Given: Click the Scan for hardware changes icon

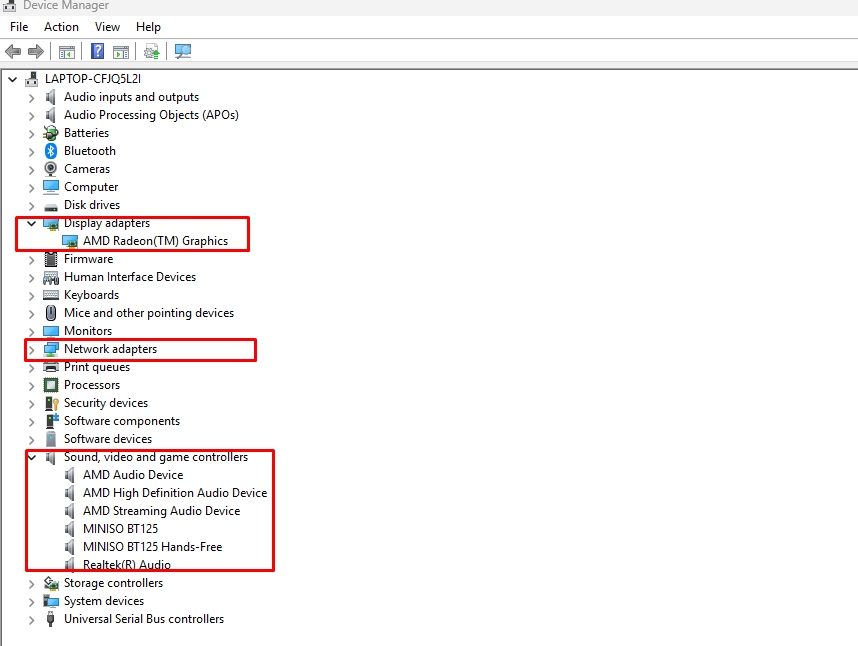Looking at the screenshot, I should 183,51.
